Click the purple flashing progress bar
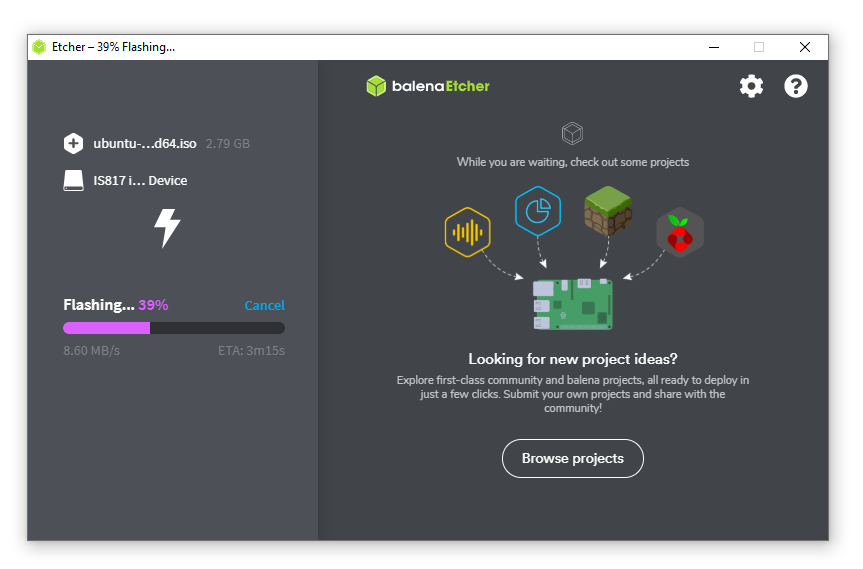The image size is (863, 569). point(174,328)
